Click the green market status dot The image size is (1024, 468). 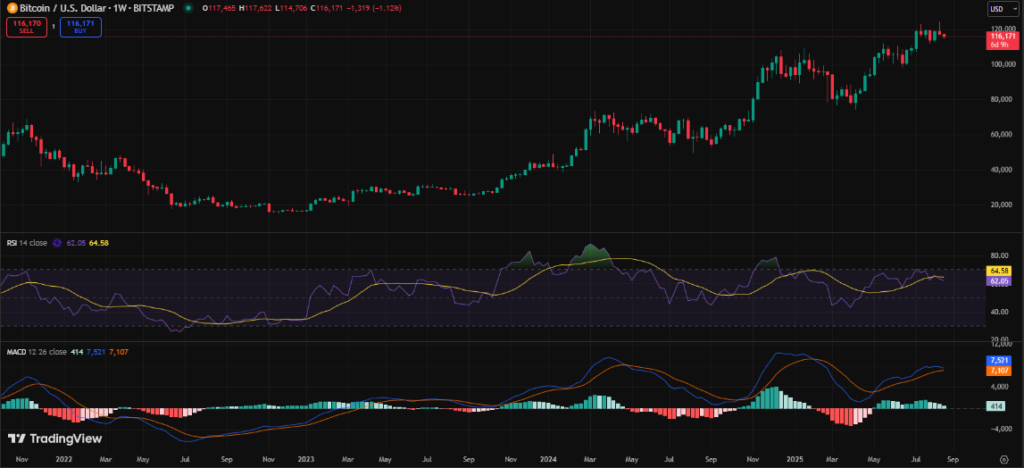[x=189, y=8]
